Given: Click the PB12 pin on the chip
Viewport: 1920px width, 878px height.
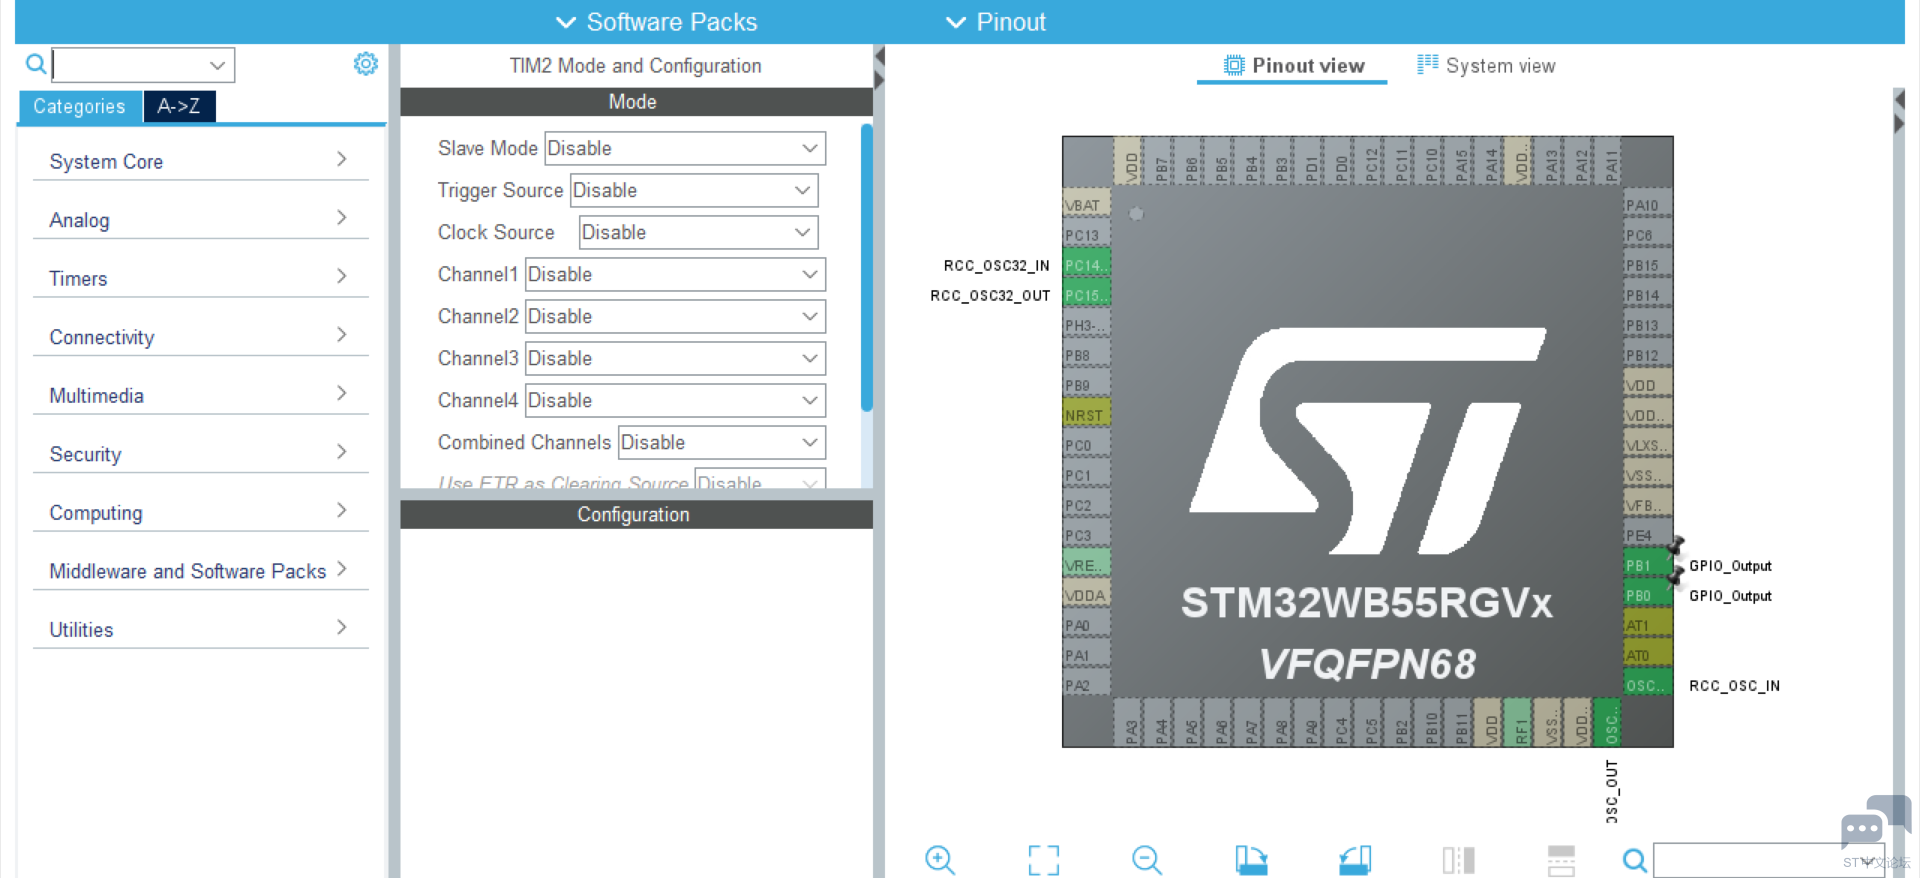Looking at the screenshot, I should click(x=1647, y=355).
